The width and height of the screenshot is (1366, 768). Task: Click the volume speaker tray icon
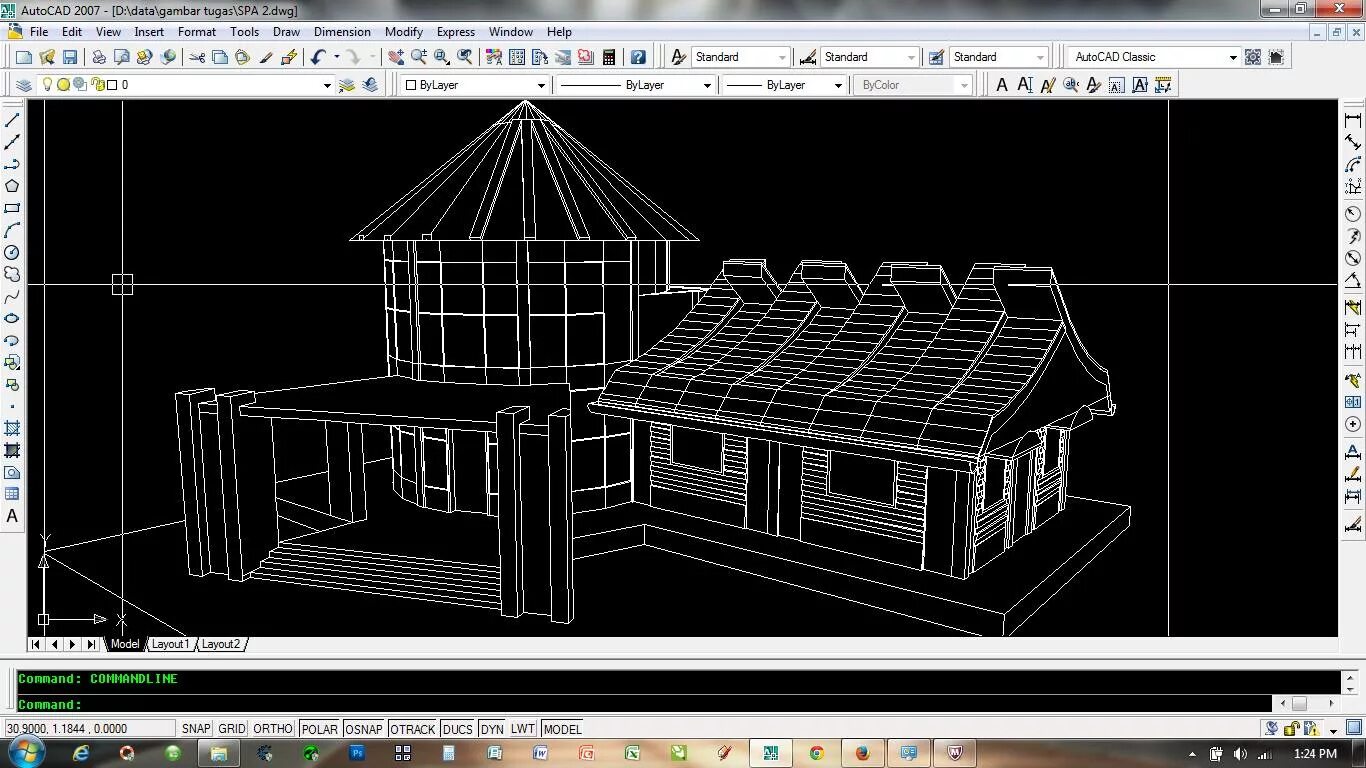(1240, 754)
